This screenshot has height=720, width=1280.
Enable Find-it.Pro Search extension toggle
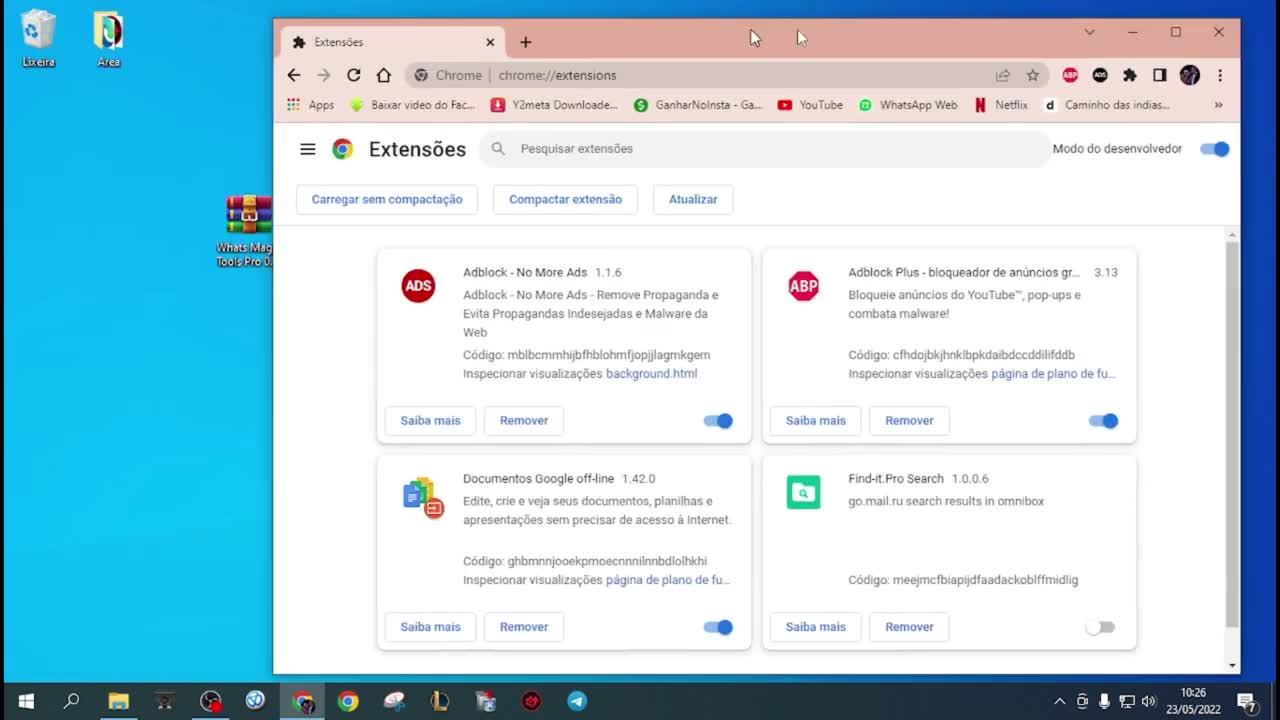pos(1100,627)
